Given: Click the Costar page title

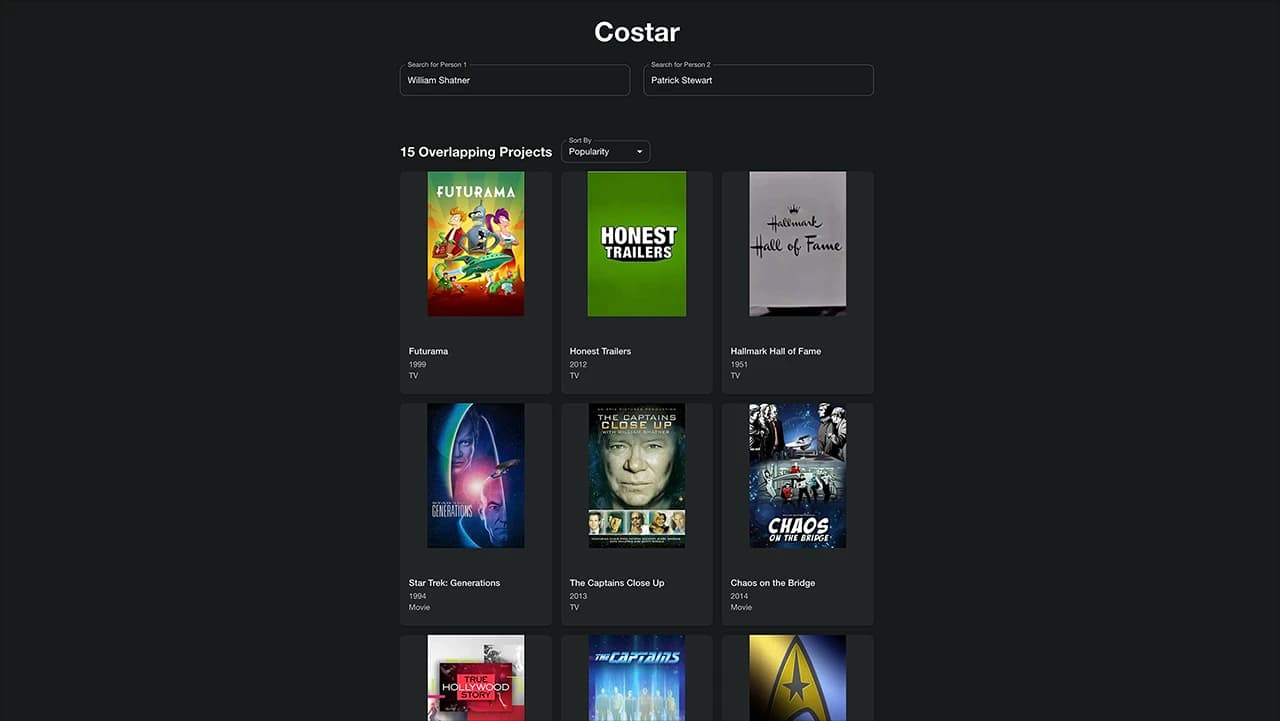Looking at the screenshot, I should point(637,32).
